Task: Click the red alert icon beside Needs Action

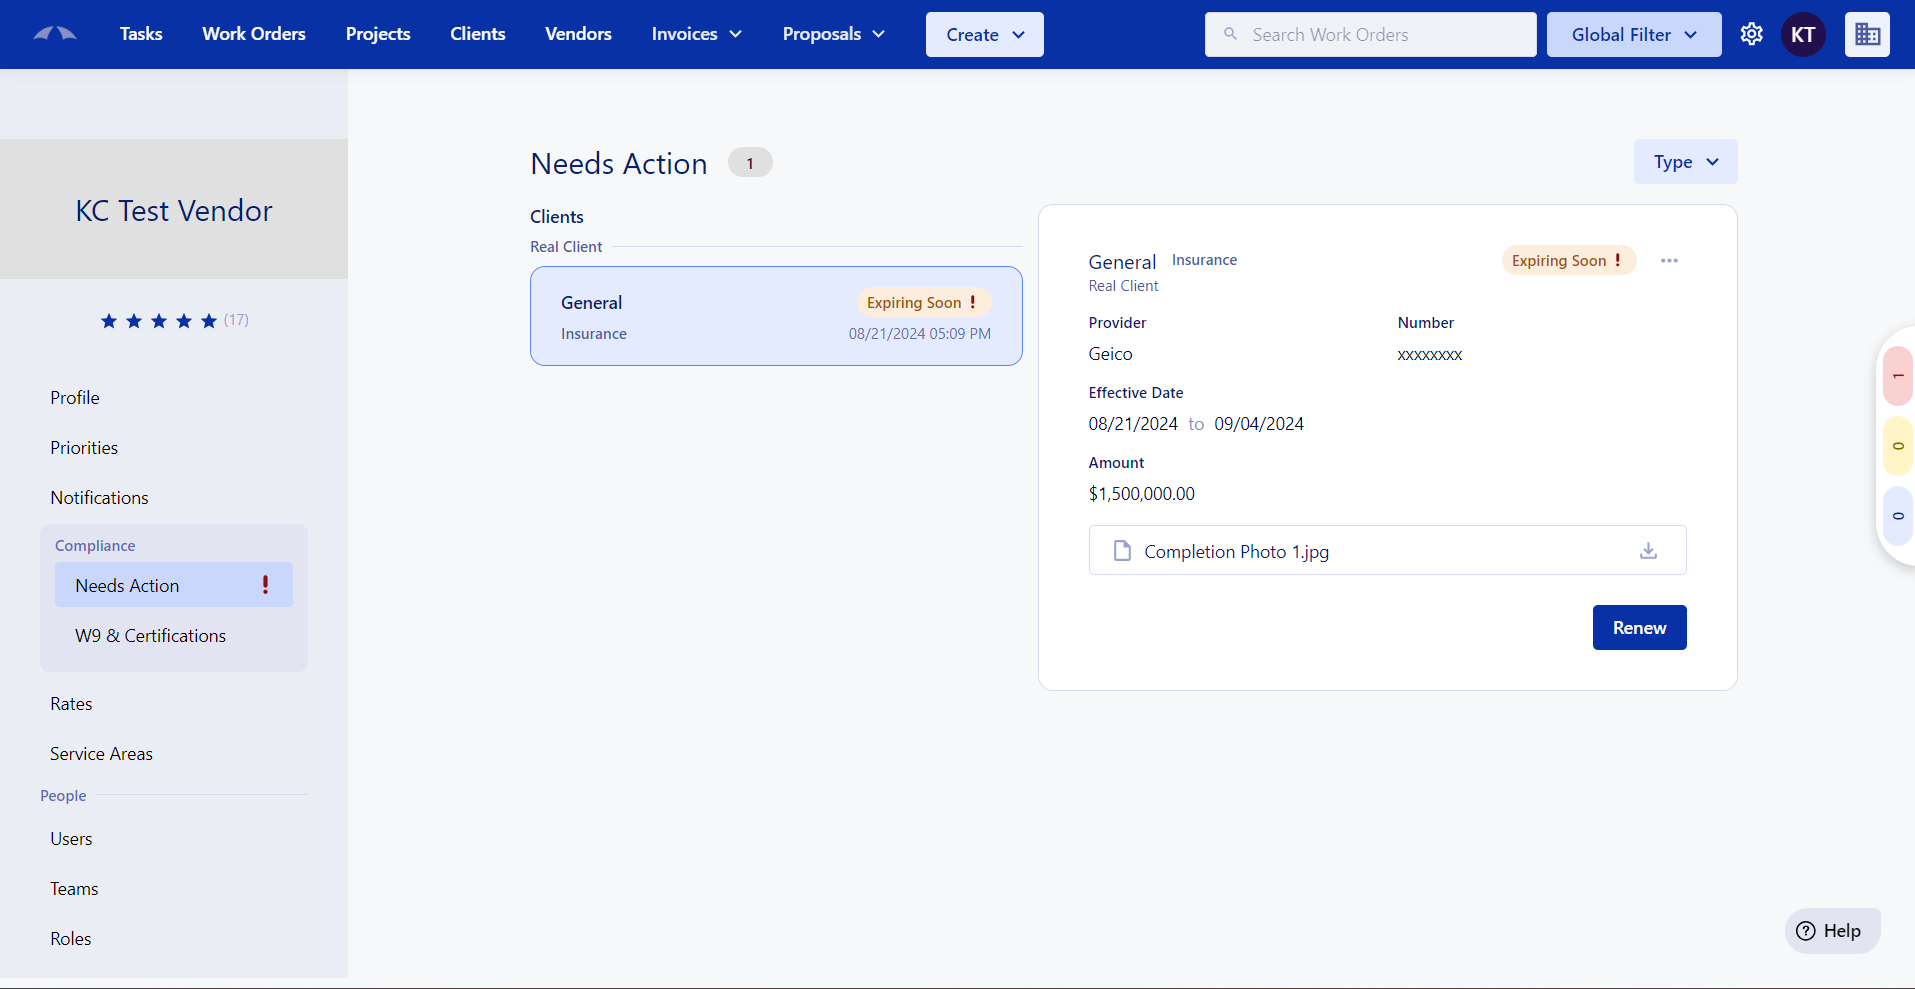Action: pos(265,585)
